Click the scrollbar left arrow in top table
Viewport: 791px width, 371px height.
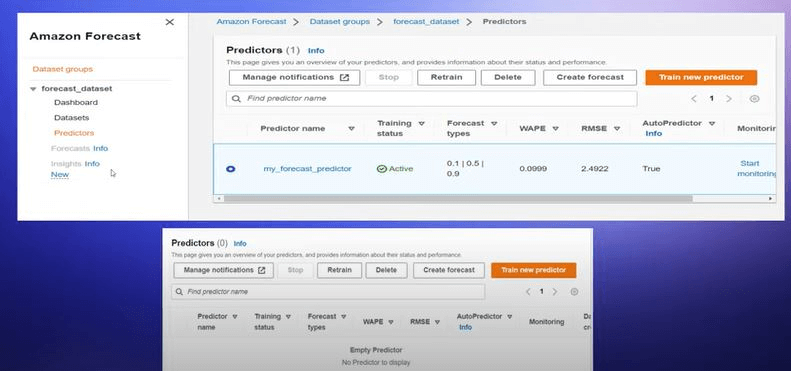click(x=218, y=199)
